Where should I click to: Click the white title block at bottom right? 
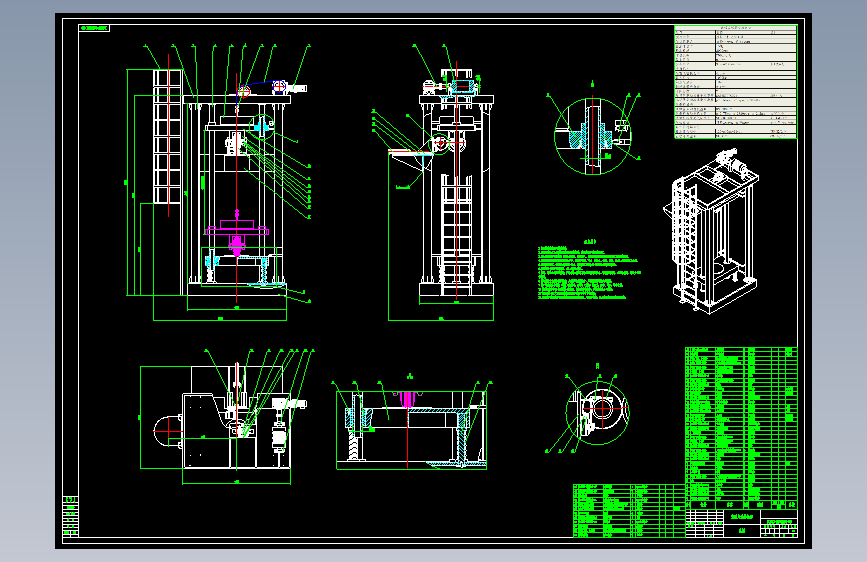pos(741,523)
